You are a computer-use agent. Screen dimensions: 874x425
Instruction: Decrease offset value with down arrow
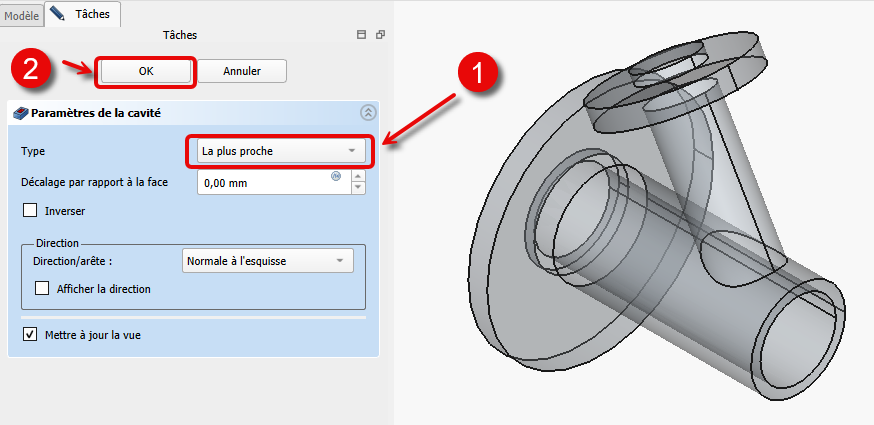tap(358, 188)
